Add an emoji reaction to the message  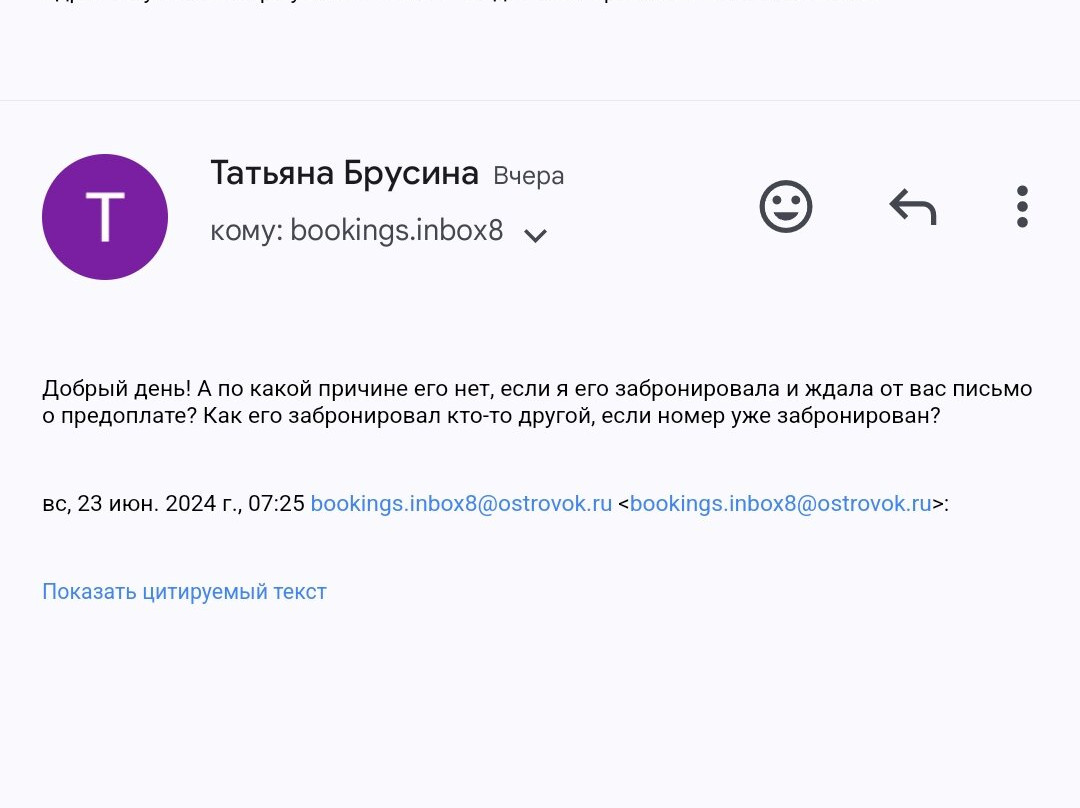(x=786, y=207)
